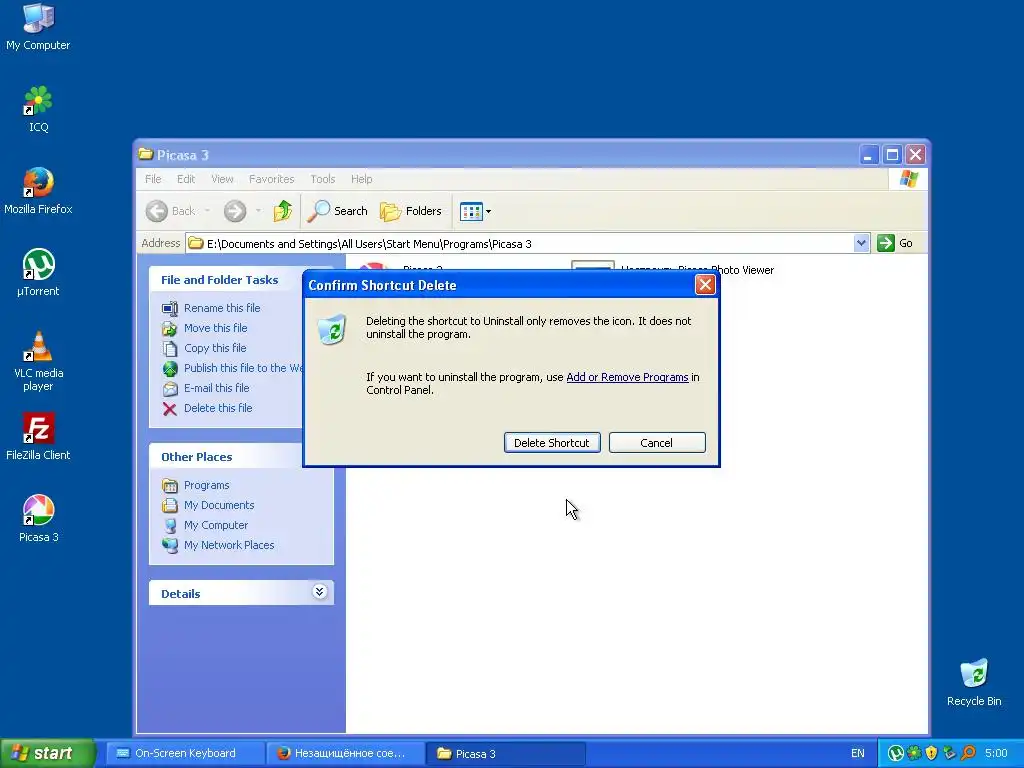Open Mozilla Firefox desktop shortcut
The image size is (1024, 768).
(x=38, y=191)
